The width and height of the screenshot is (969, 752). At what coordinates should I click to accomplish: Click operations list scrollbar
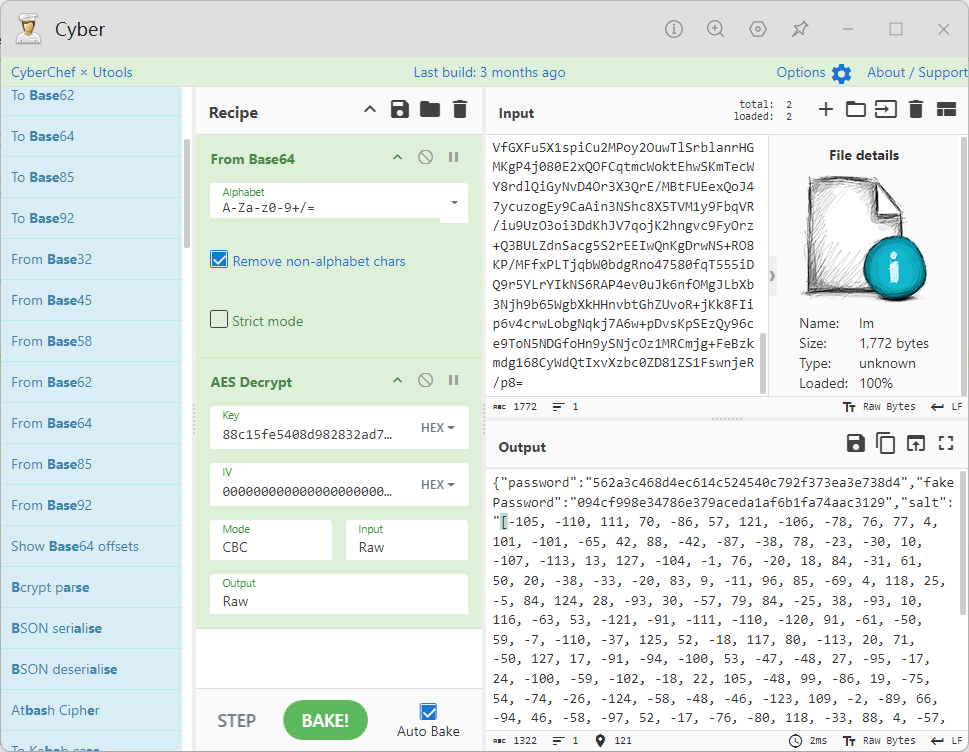187,193
